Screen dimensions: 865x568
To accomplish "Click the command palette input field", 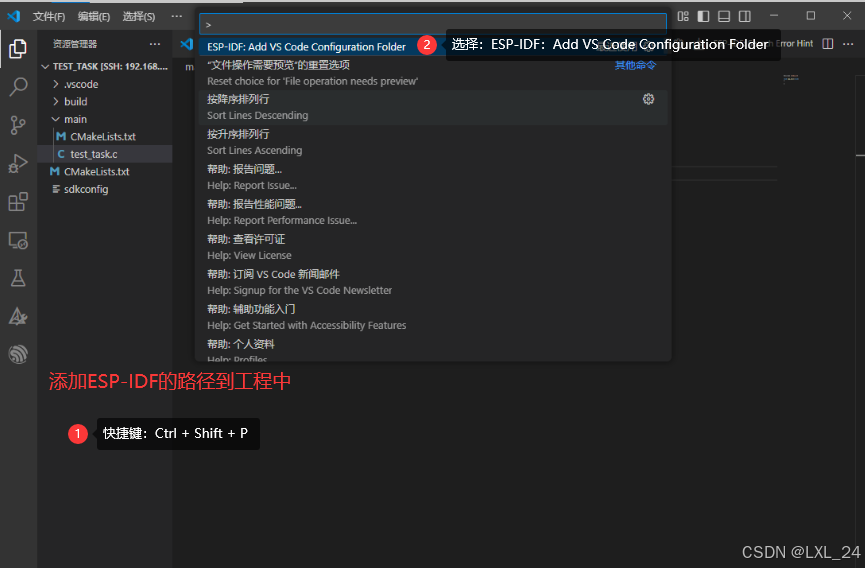I will [x=433, y=24].
